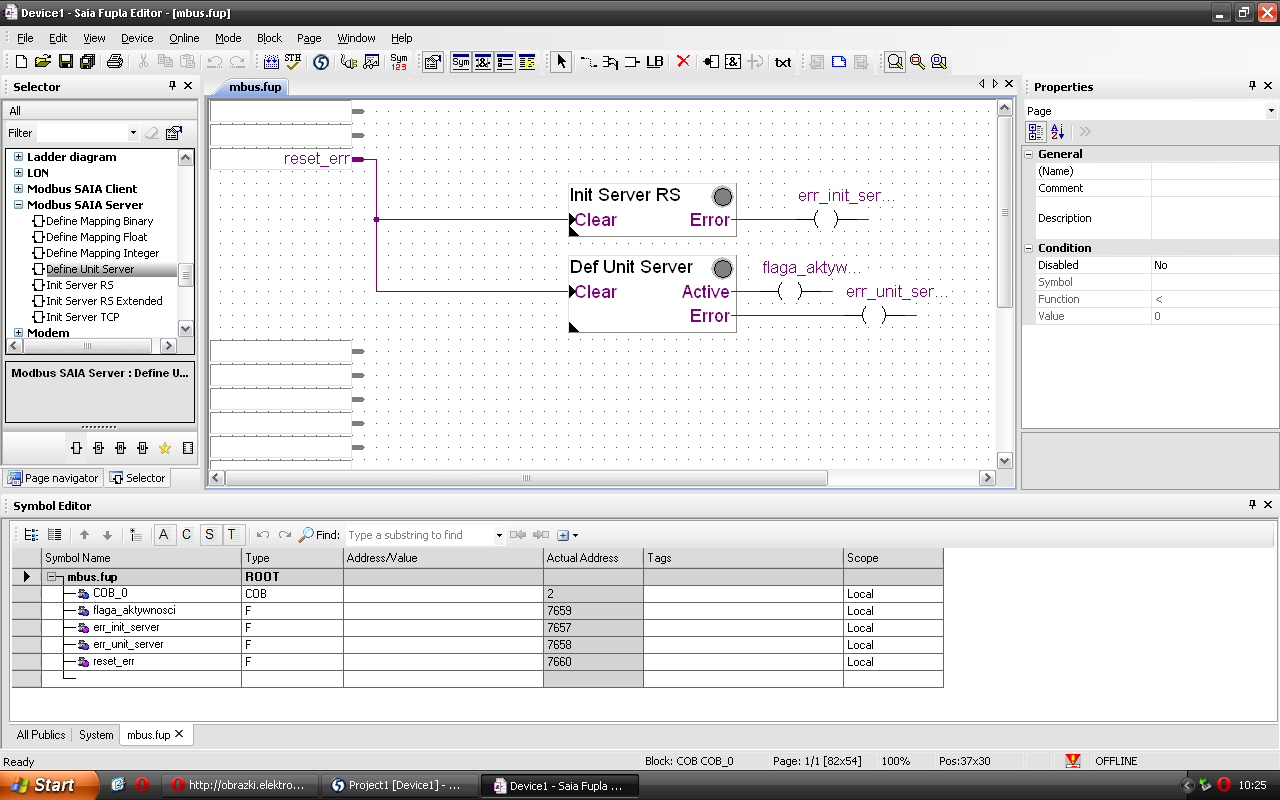
Task: Choose the LB label tool
Action: 654,62
